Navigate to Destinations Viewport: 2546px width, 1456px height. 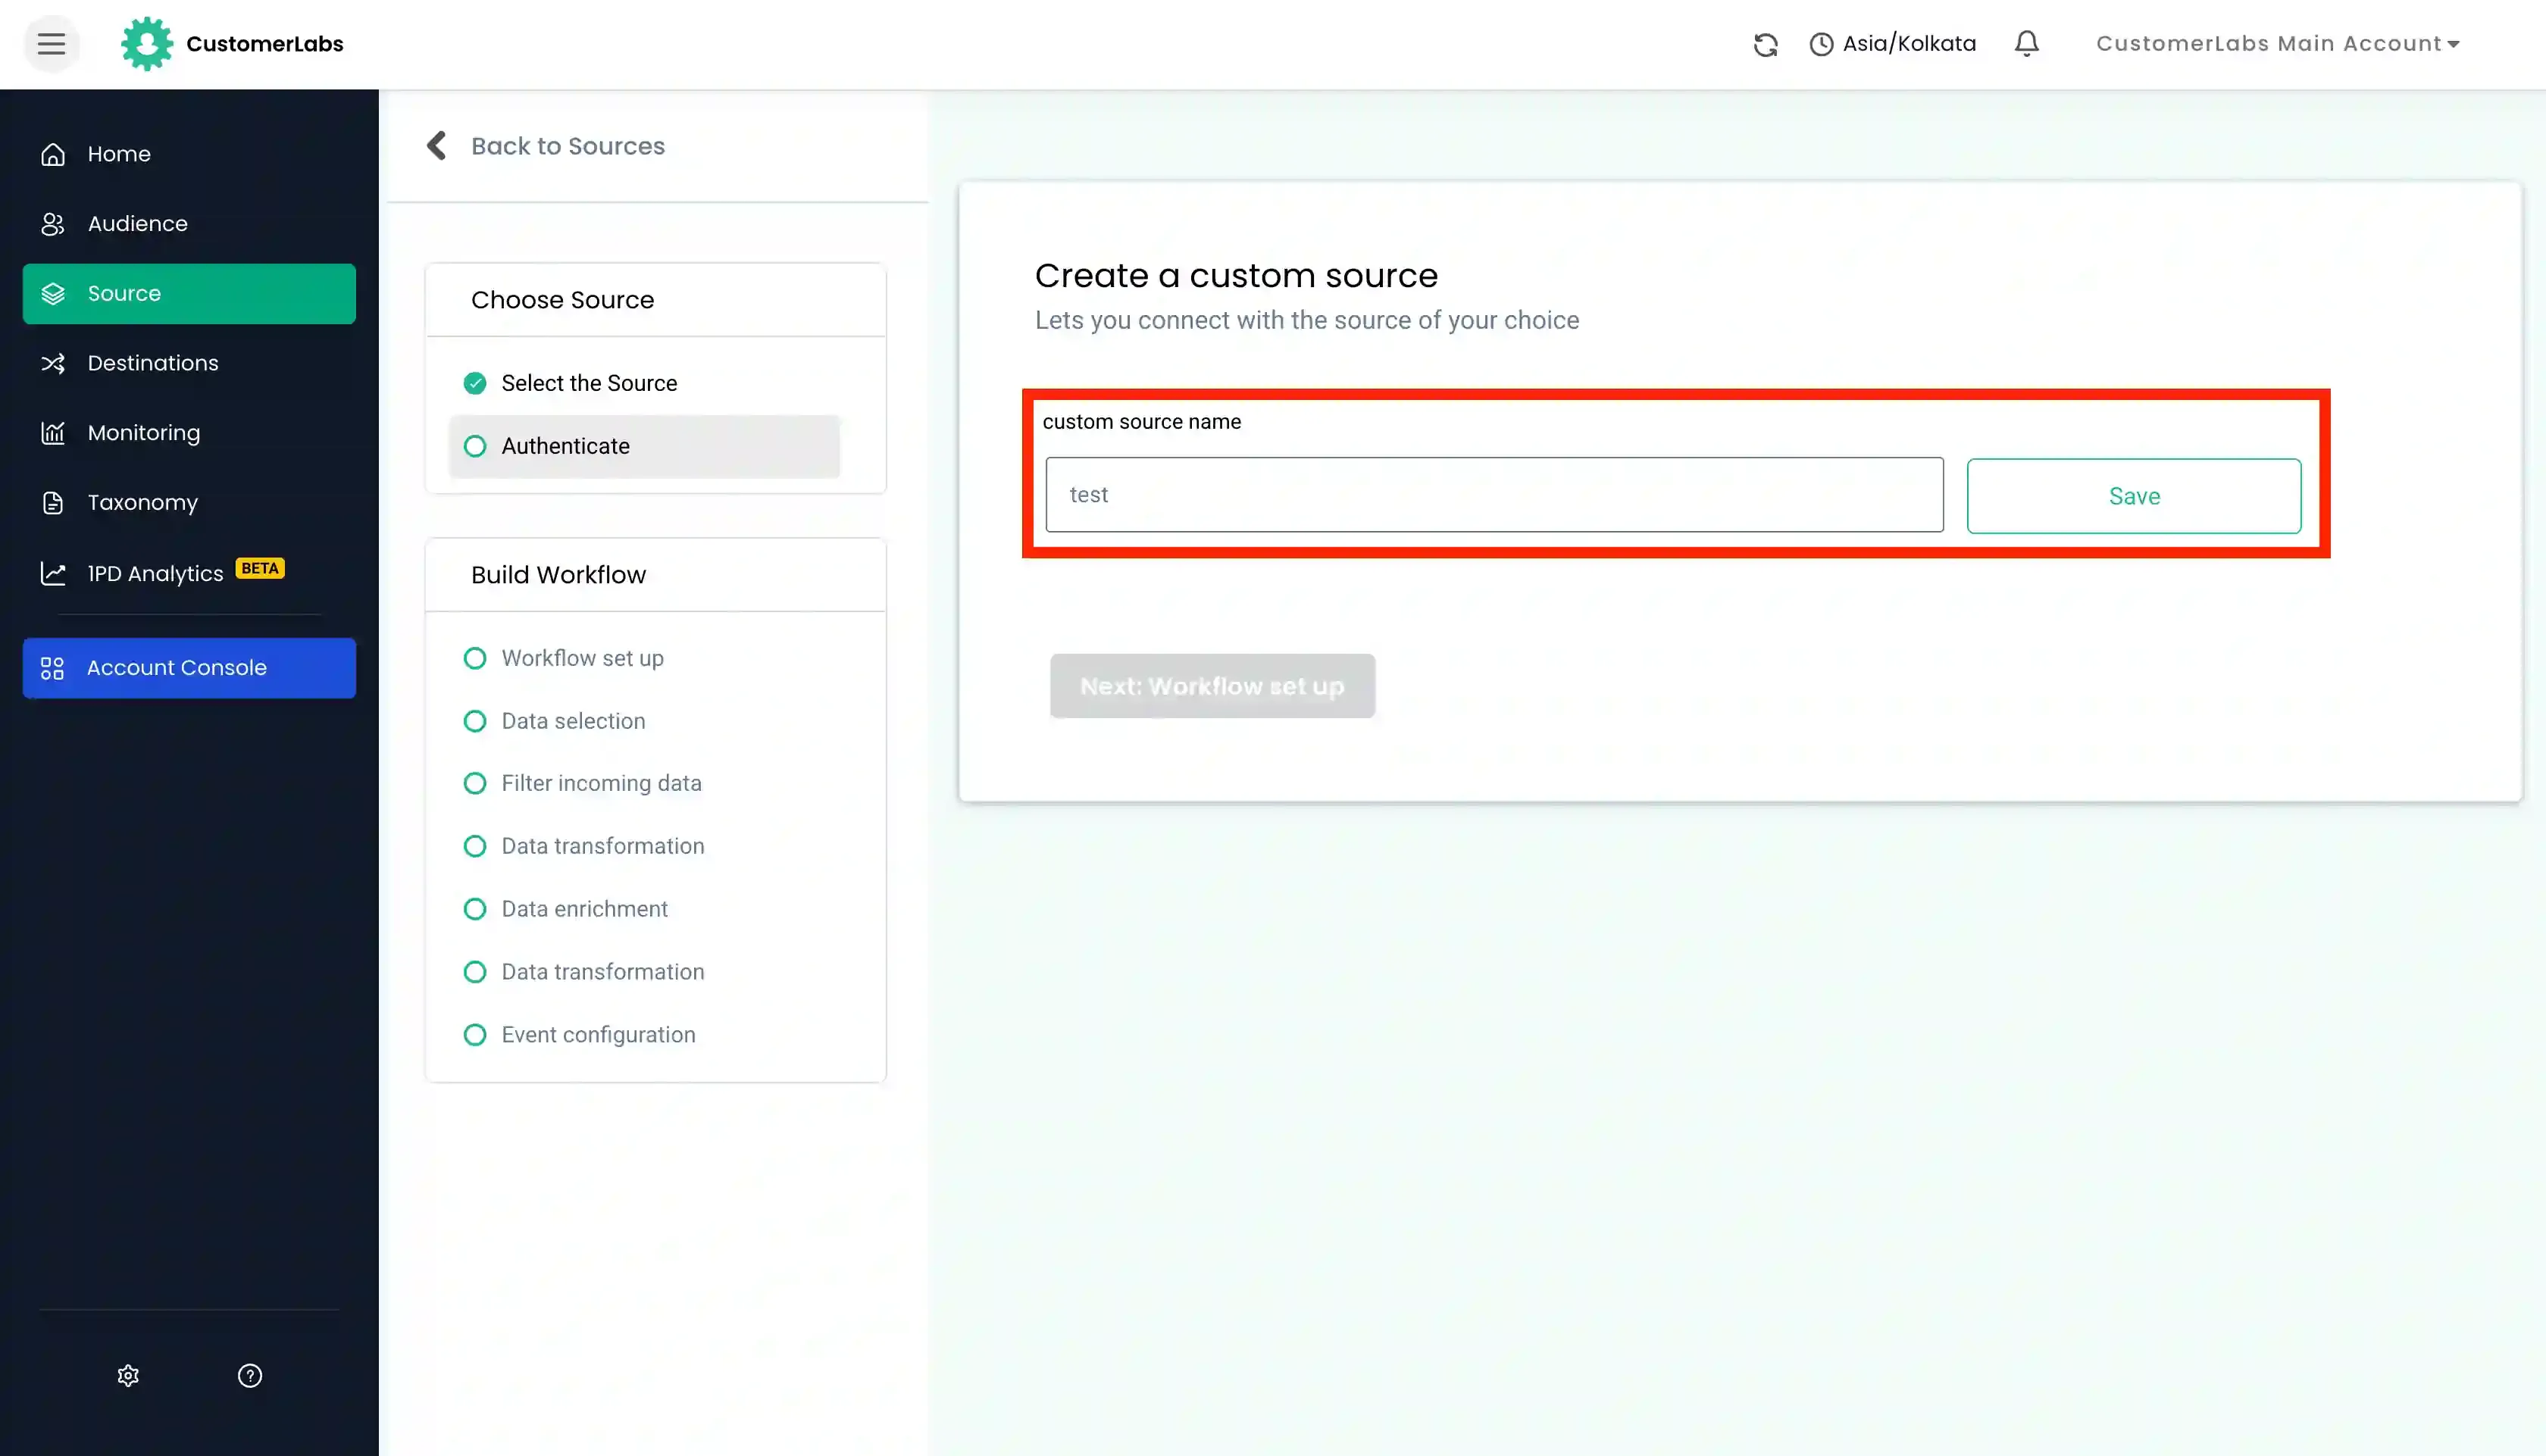(x=189, y=363)
